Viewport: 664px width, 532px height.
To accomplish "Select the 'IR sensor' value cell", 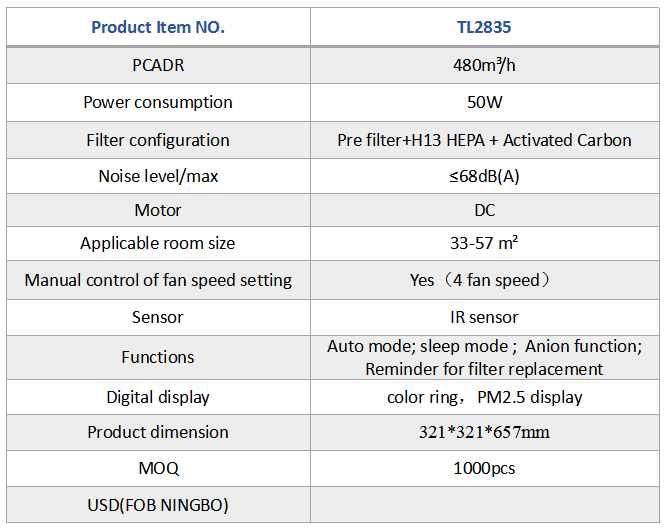I will (484, 317).
